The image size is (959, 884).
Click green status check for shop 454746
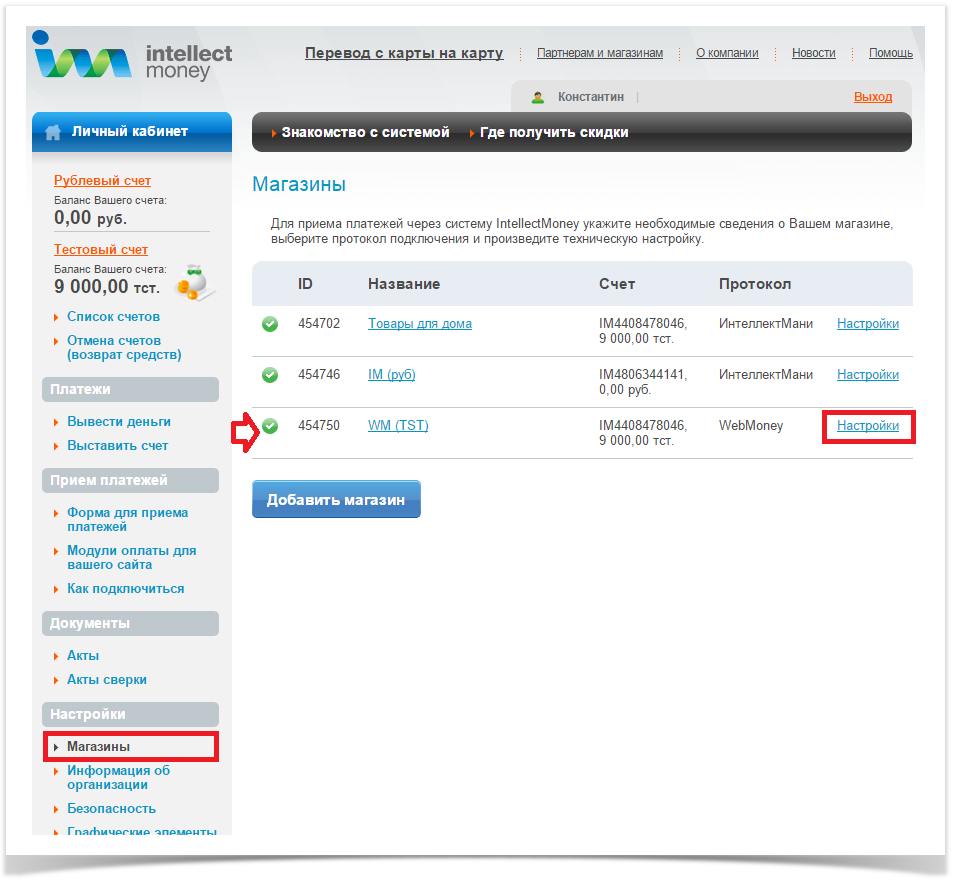(270, 375)
